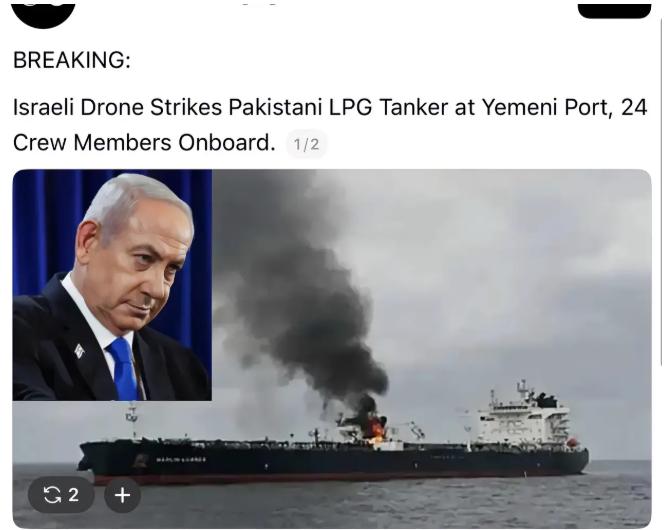667x530 pixels.
Task: Click the repost count number 2
Action: 74,495
